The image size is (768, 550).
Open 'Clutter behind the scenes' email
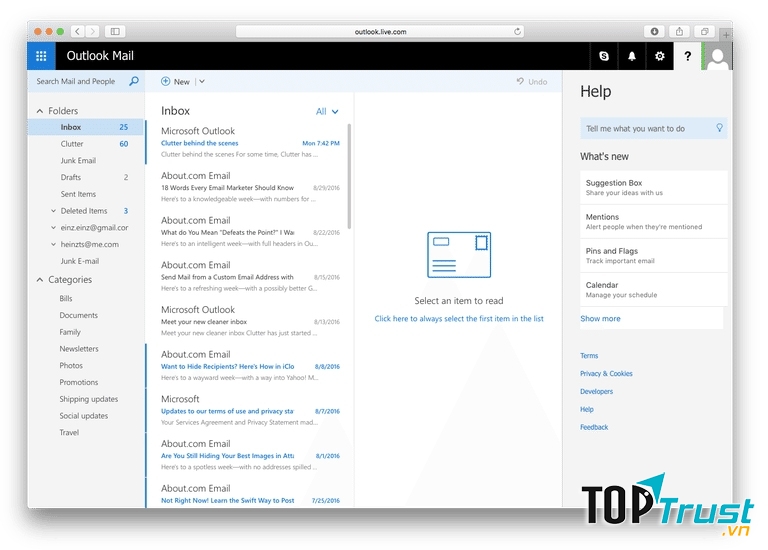click(250, 143)
